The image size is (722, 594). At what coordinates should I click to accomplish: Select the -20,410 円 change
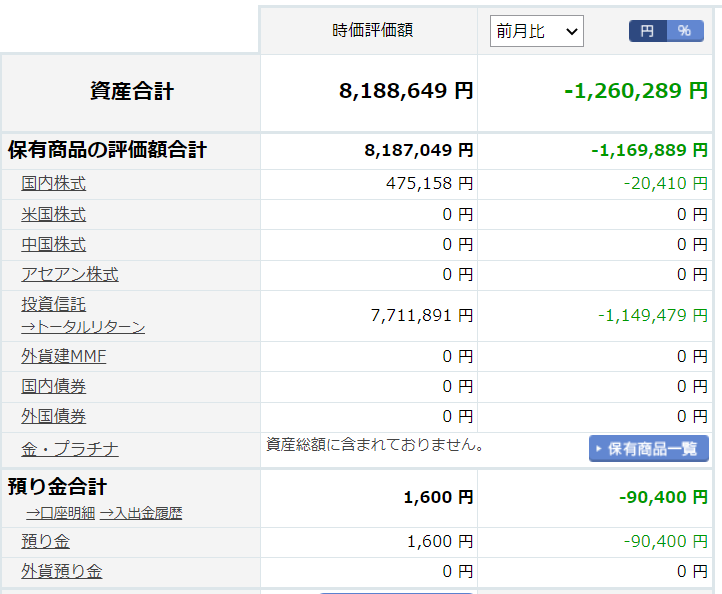click(x=665, y=183)
